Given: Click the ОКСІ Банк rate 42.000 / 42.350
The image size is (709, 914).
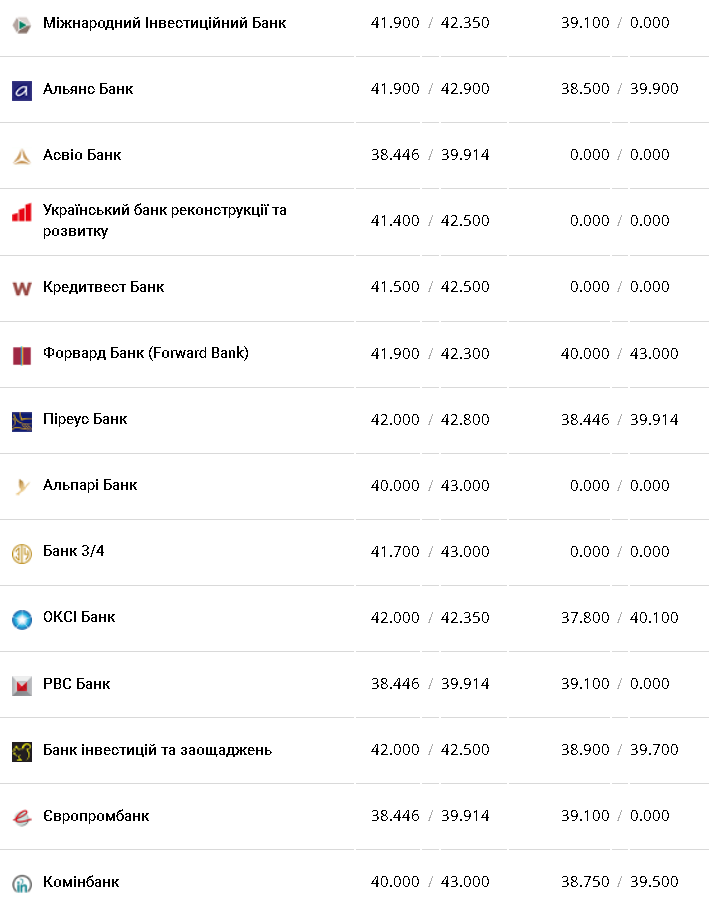Looking at the screenshot, I should click(x=430, y=618).
